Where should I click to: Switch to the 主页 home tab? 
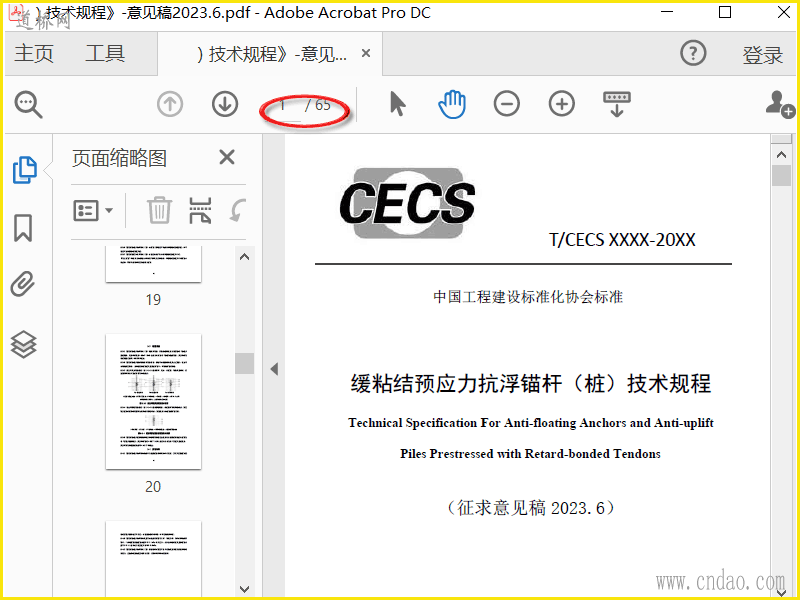34,54
